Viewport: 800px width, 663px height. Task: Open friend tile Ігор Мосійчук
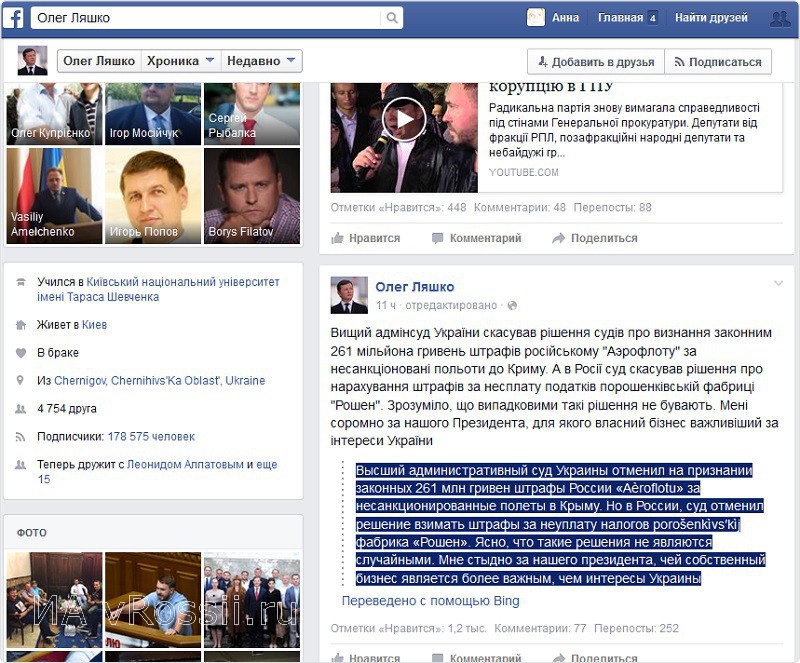153,114
